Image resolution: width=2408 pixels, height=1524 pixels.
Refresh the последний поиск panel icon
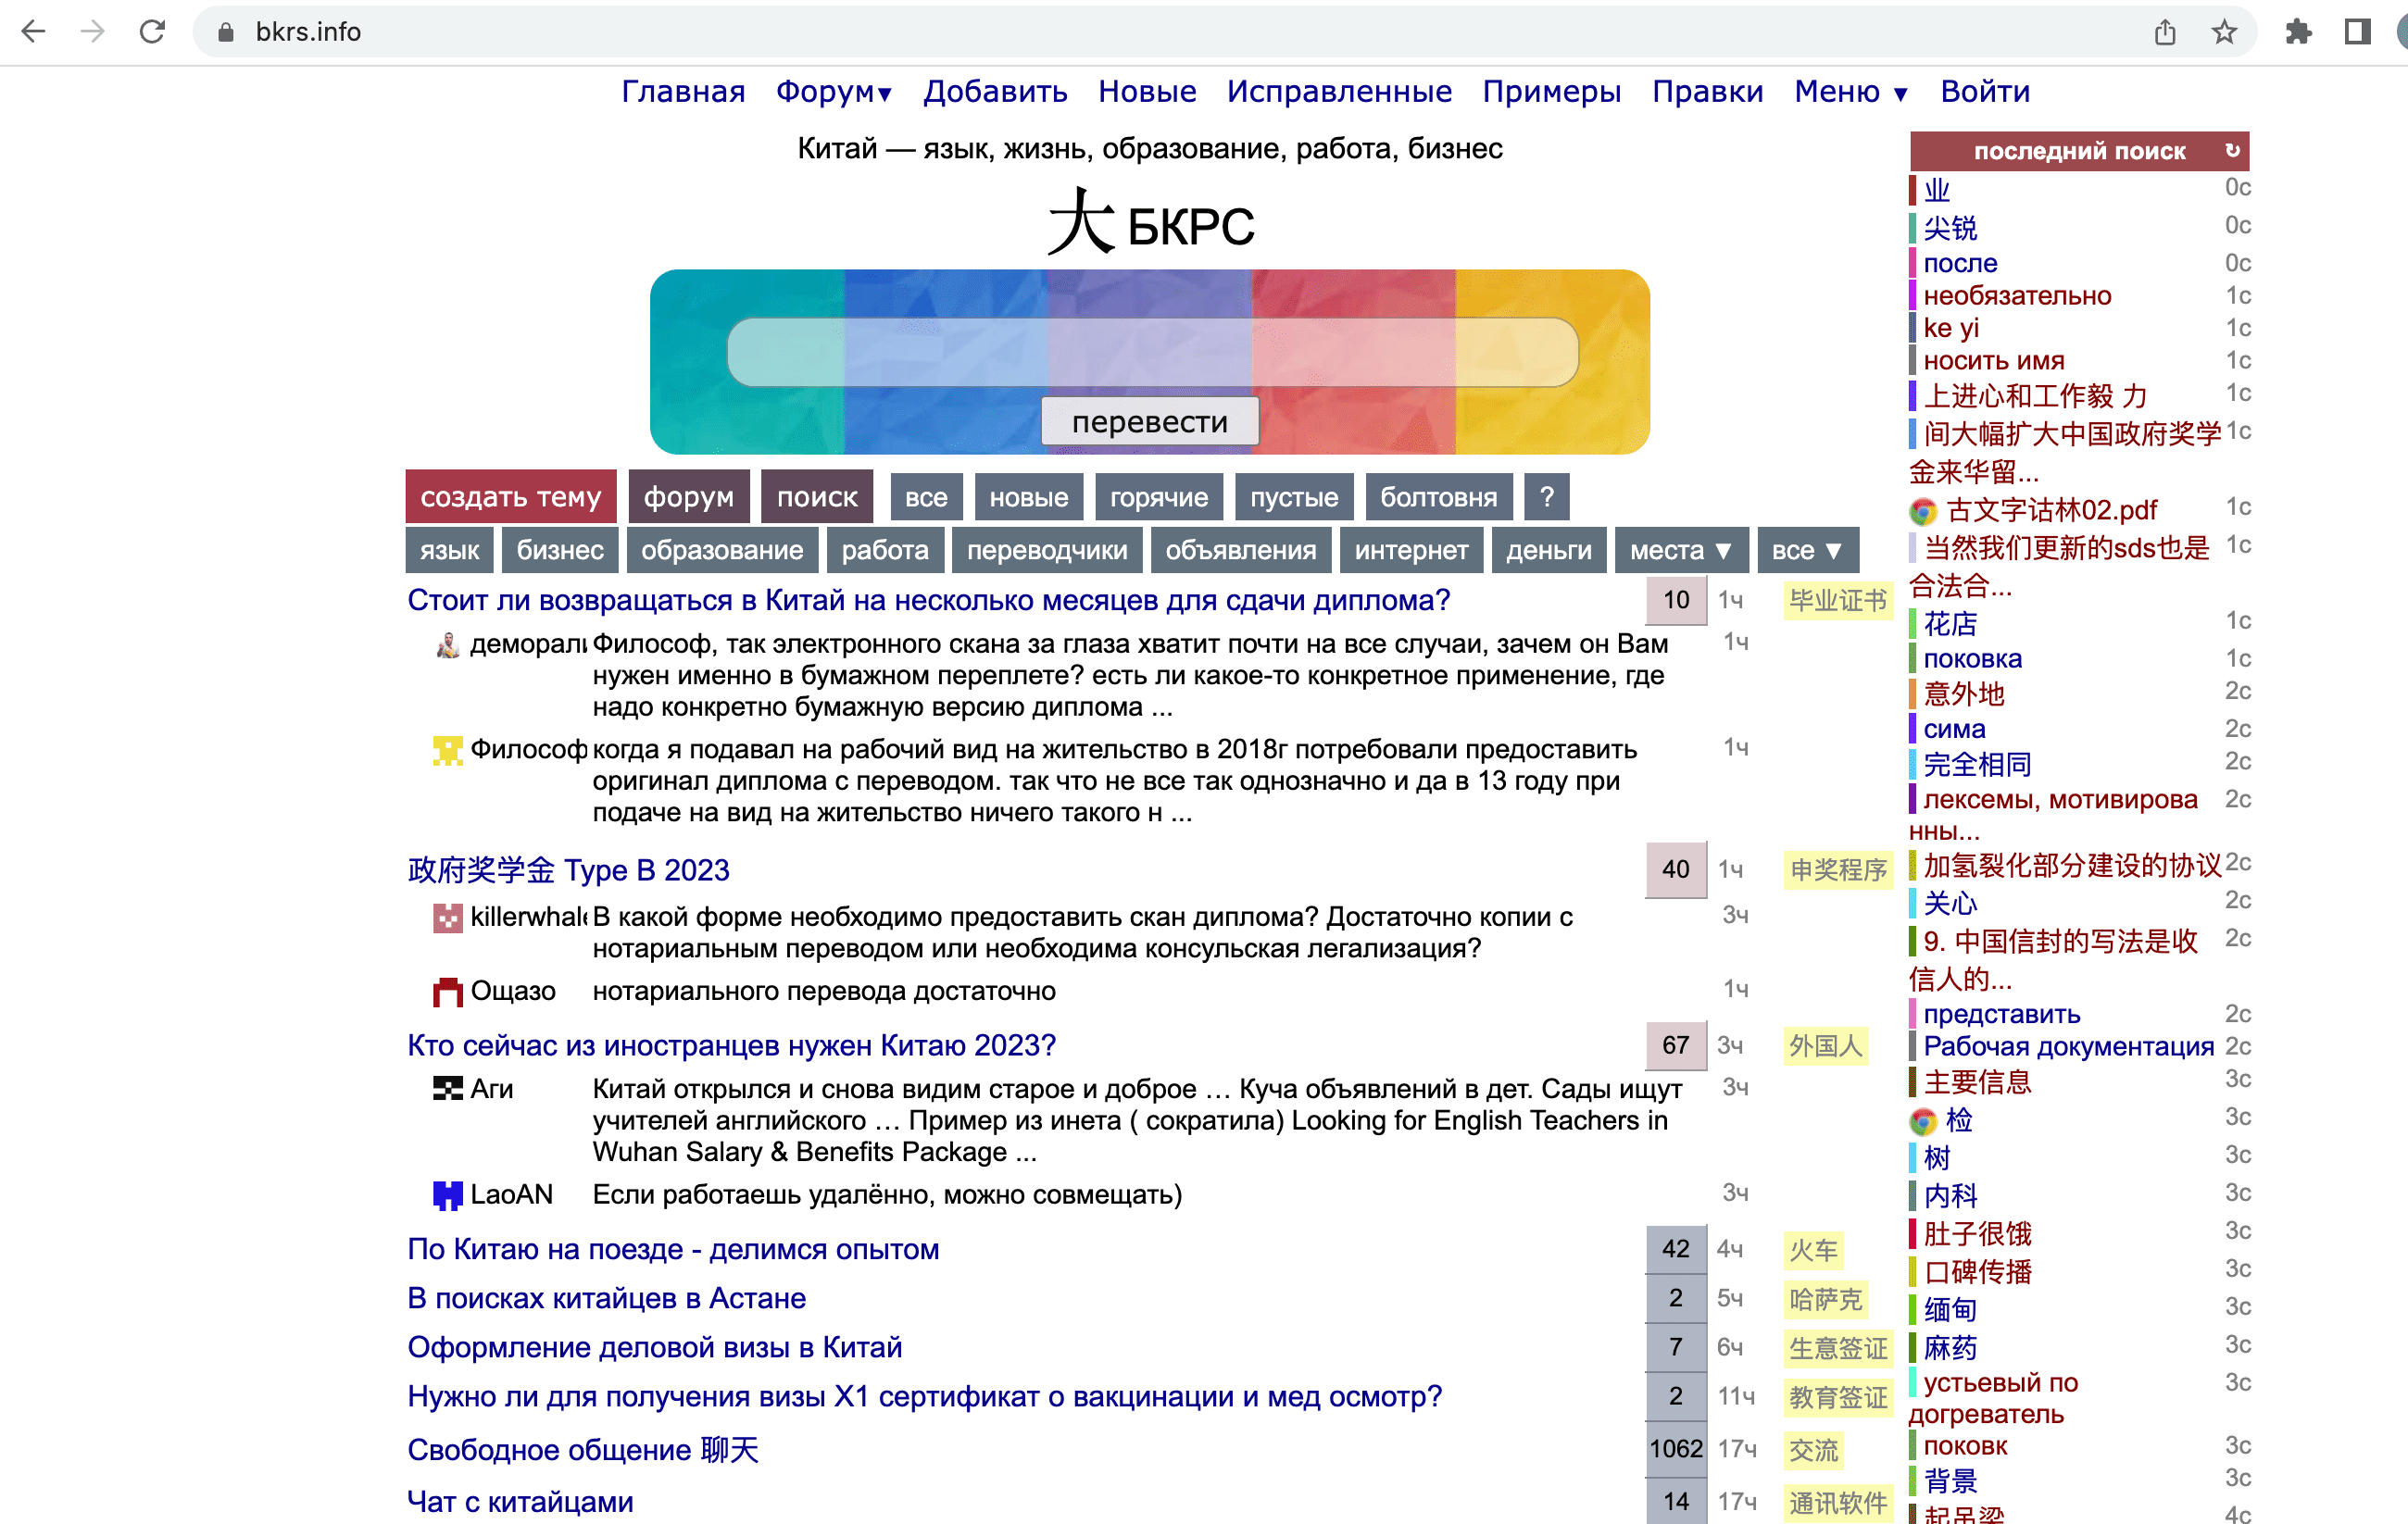2232,151
